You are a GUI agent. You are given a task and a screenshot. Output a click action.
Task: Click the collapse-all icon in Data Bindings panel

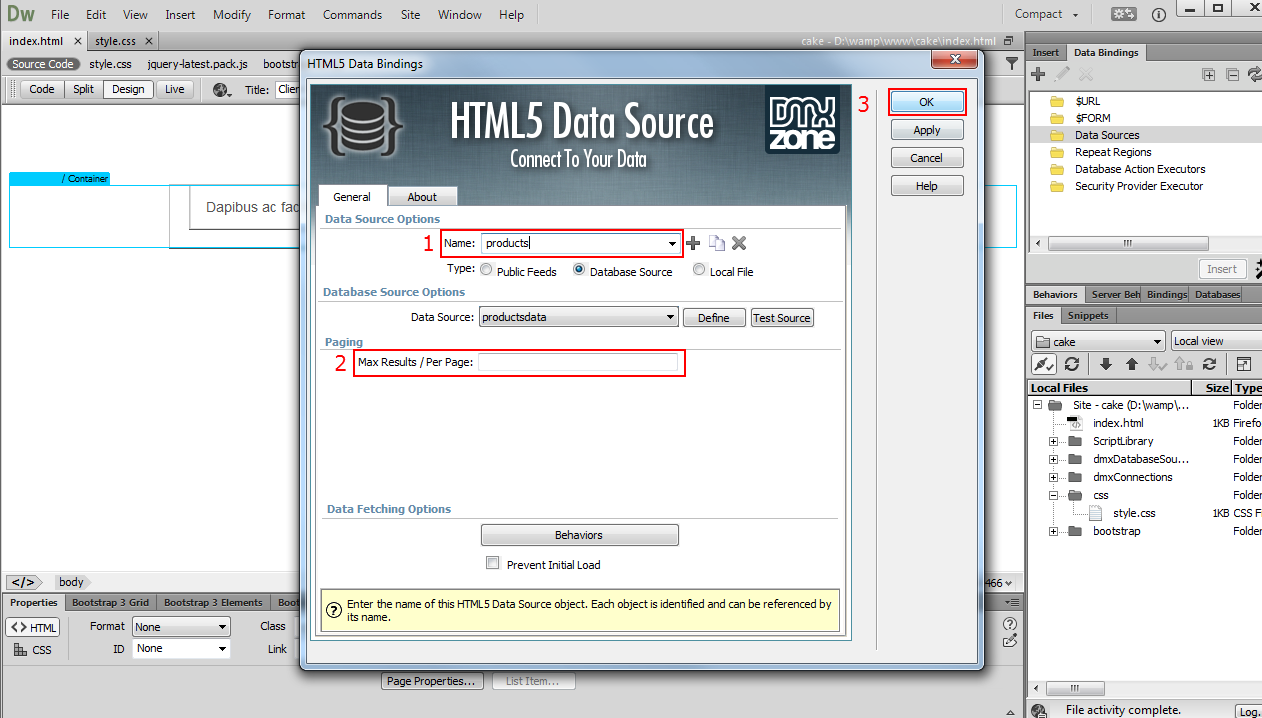point(1232,74)
